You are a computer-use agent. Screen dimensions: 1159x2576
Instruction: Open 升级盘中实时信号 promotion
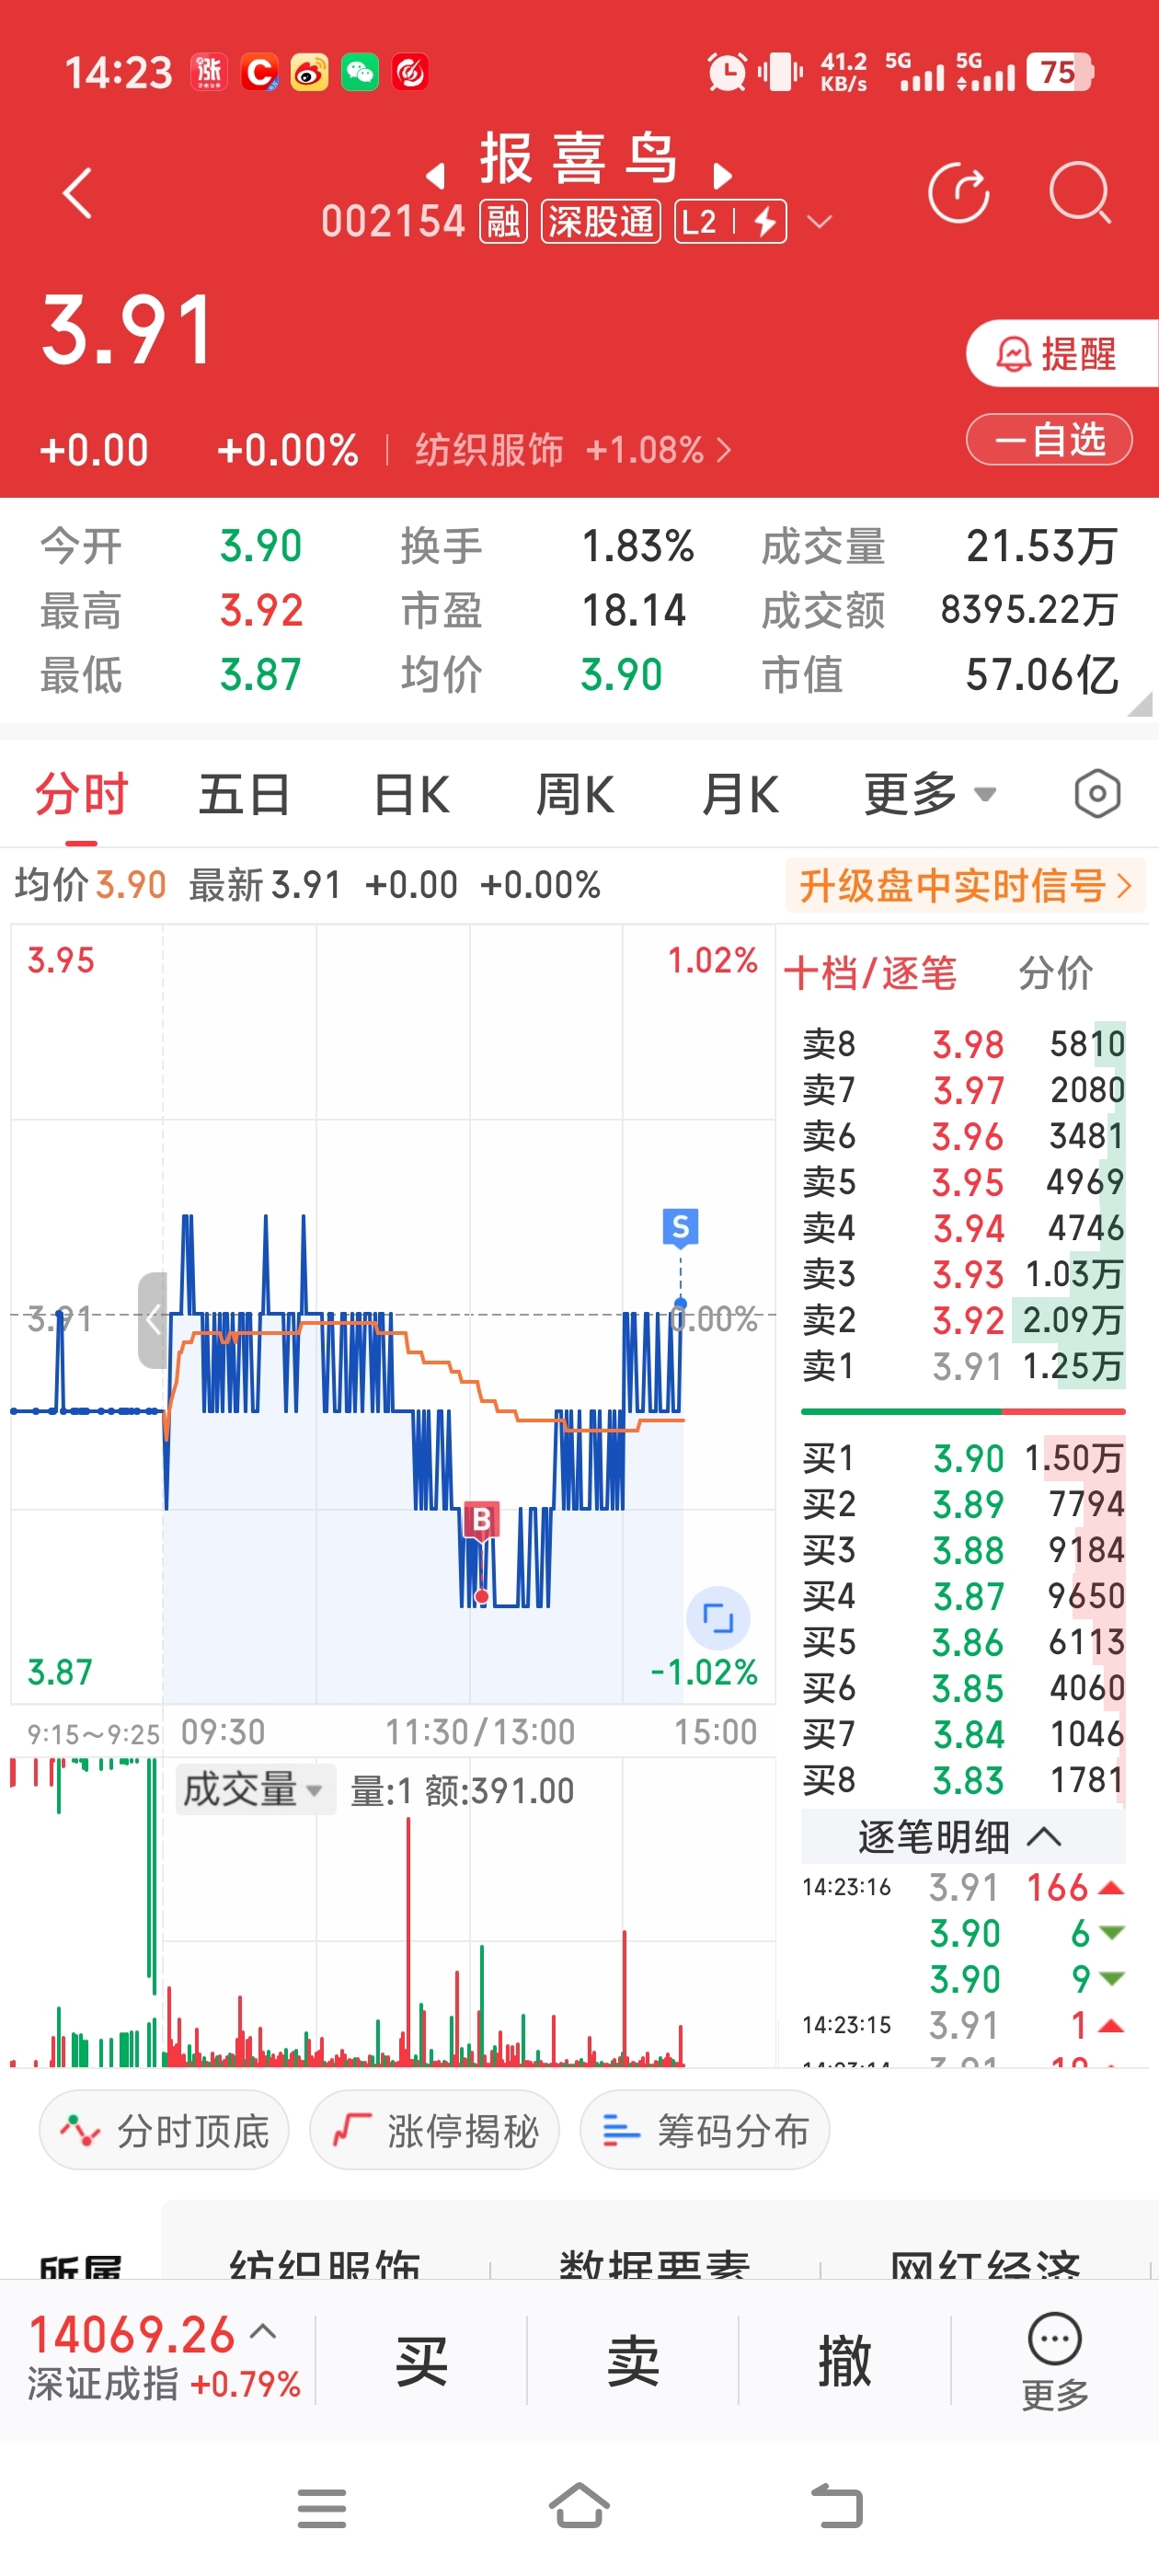(965, 885)
